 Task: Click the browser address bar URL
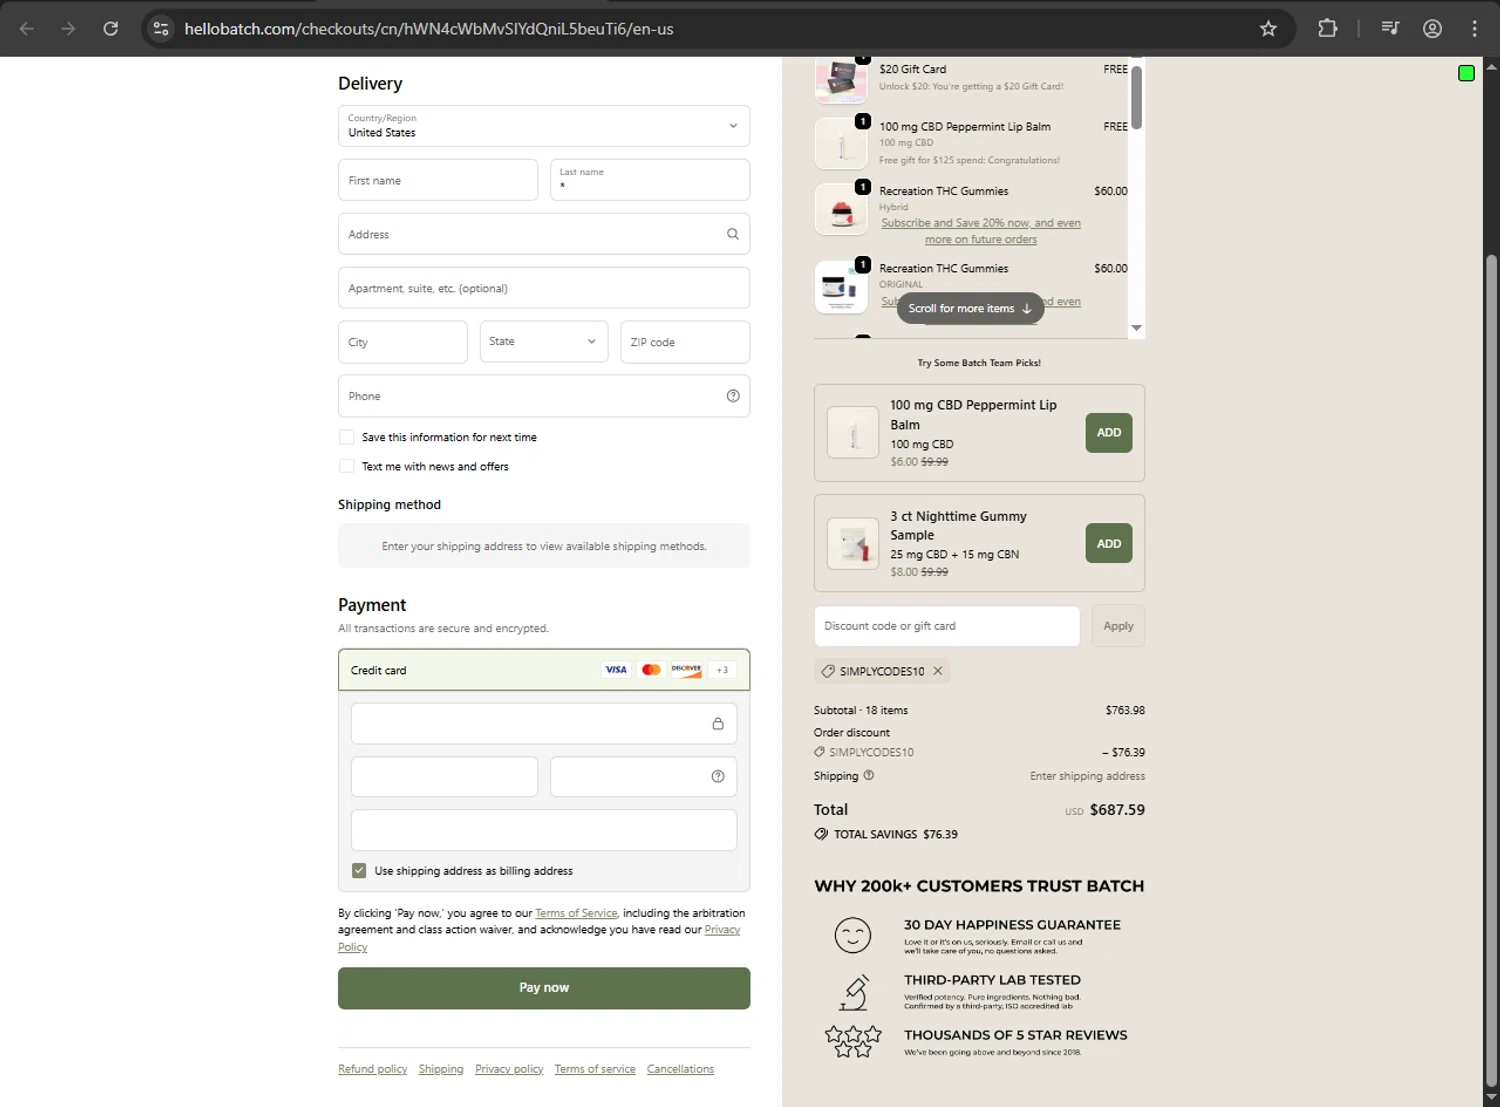tap(429, 29)
